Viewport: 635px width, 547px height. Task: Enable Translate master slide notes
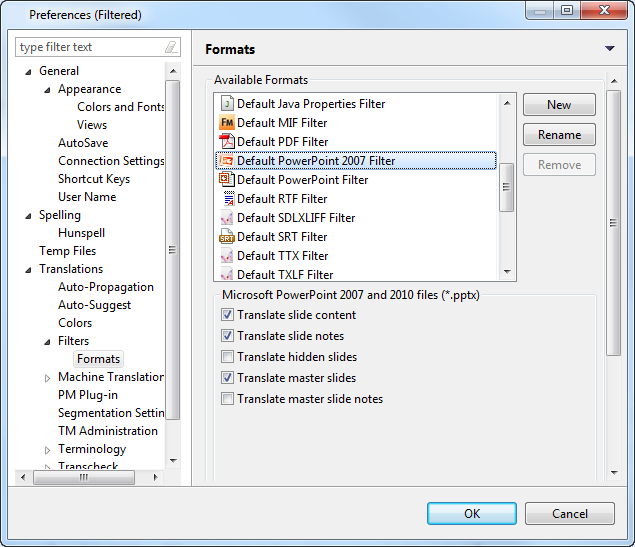click(227, 399)
